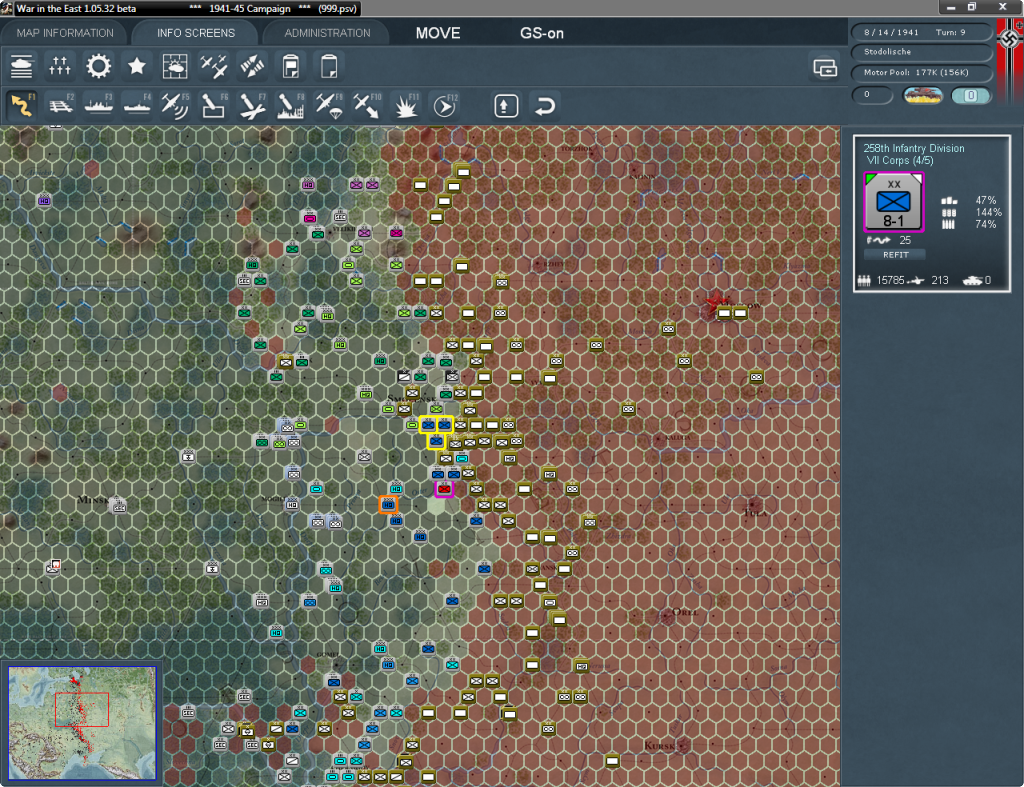
Task: Click the red star Moscow marker
Action: (718, 303)
